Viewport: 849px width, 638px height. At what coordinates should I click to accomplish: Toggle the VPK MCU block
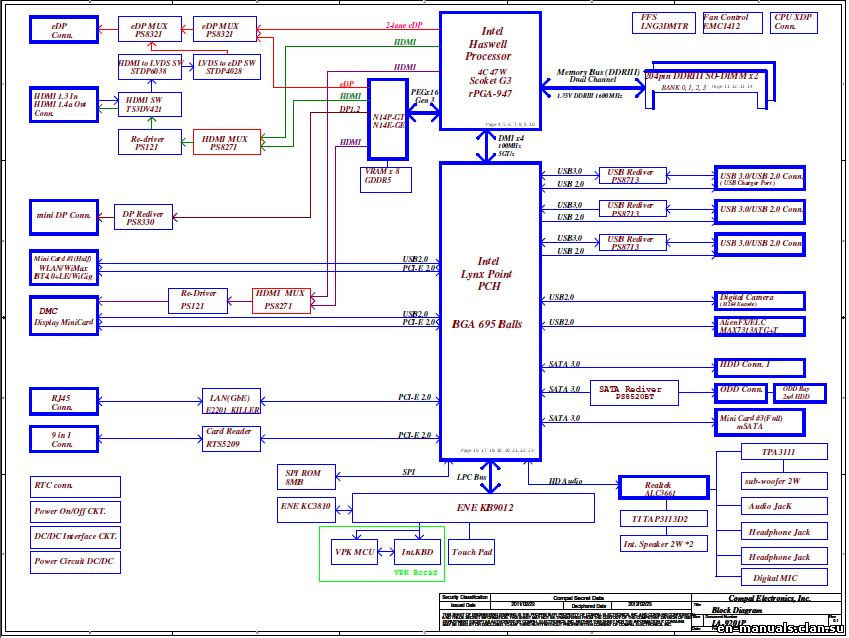[352, 551]
